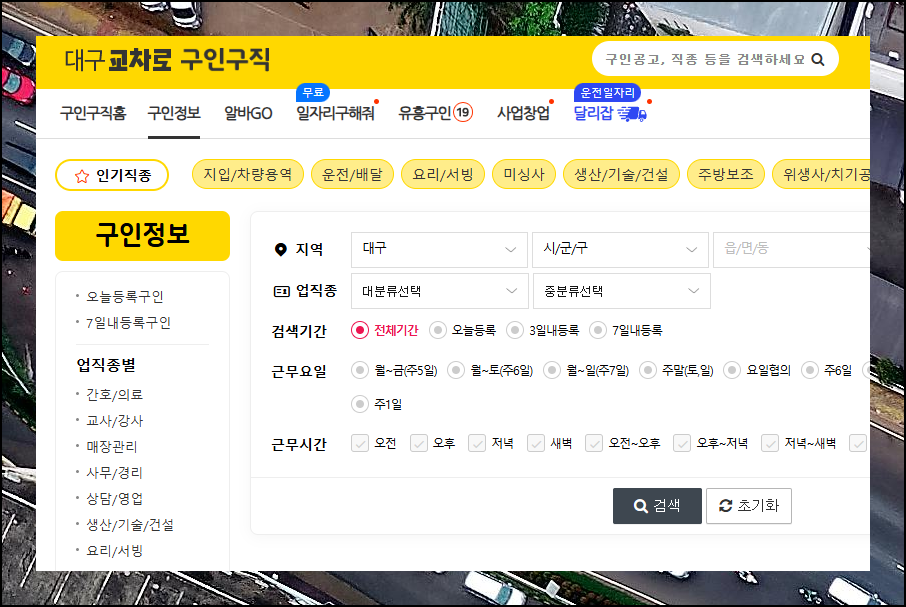The image size is (906, 607).
Task: Select the 미싱사 category pill
Action: tap(524, 174)
